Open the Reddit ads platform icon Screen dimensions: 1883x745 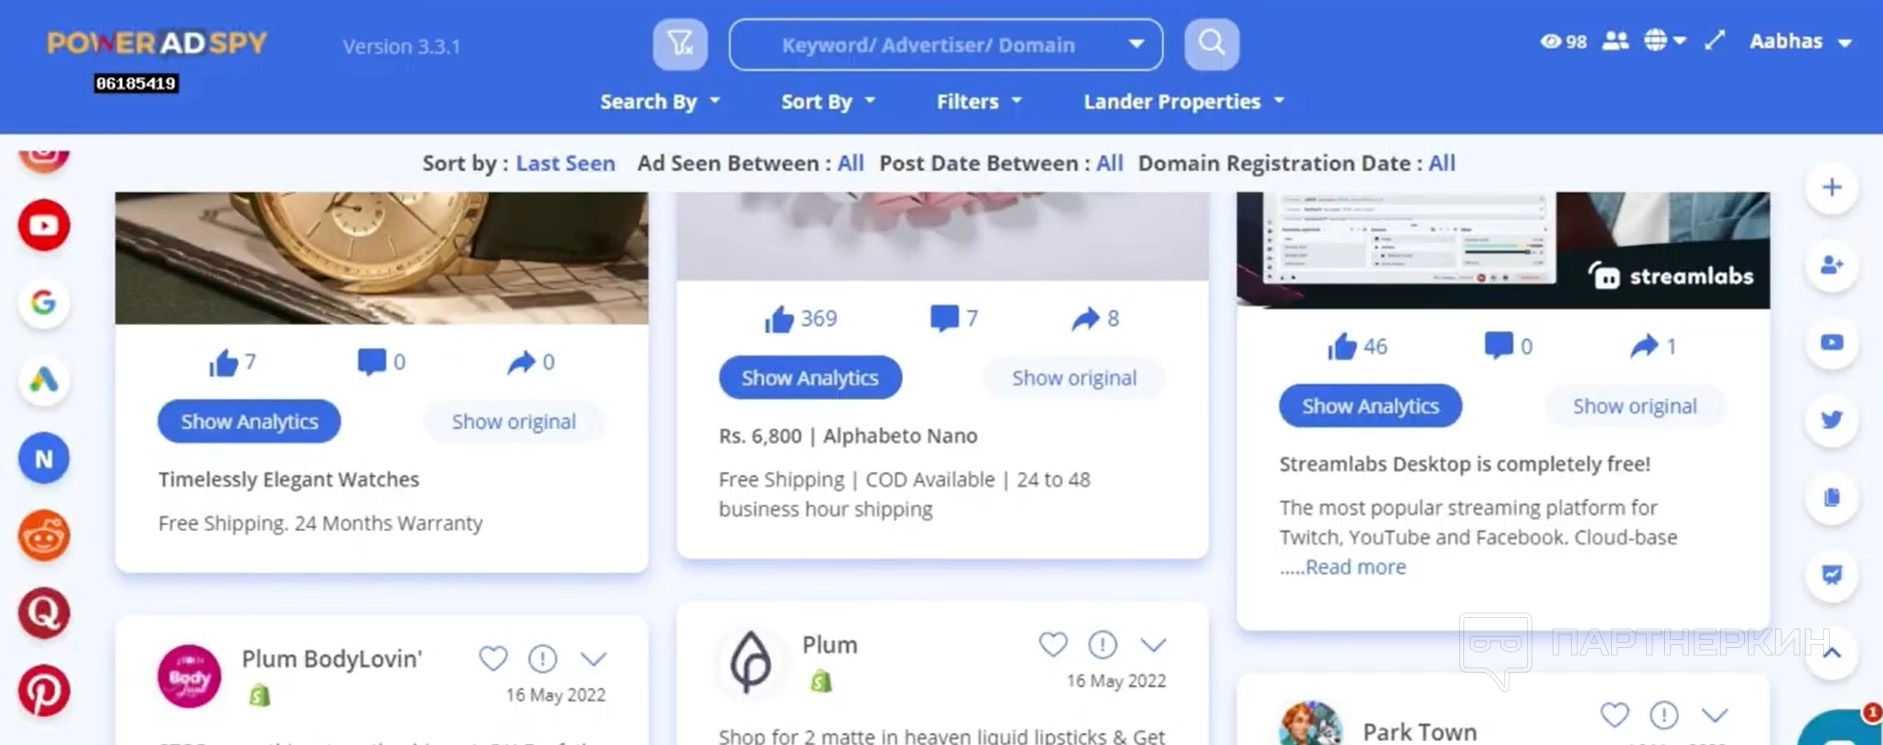(44, 536)
